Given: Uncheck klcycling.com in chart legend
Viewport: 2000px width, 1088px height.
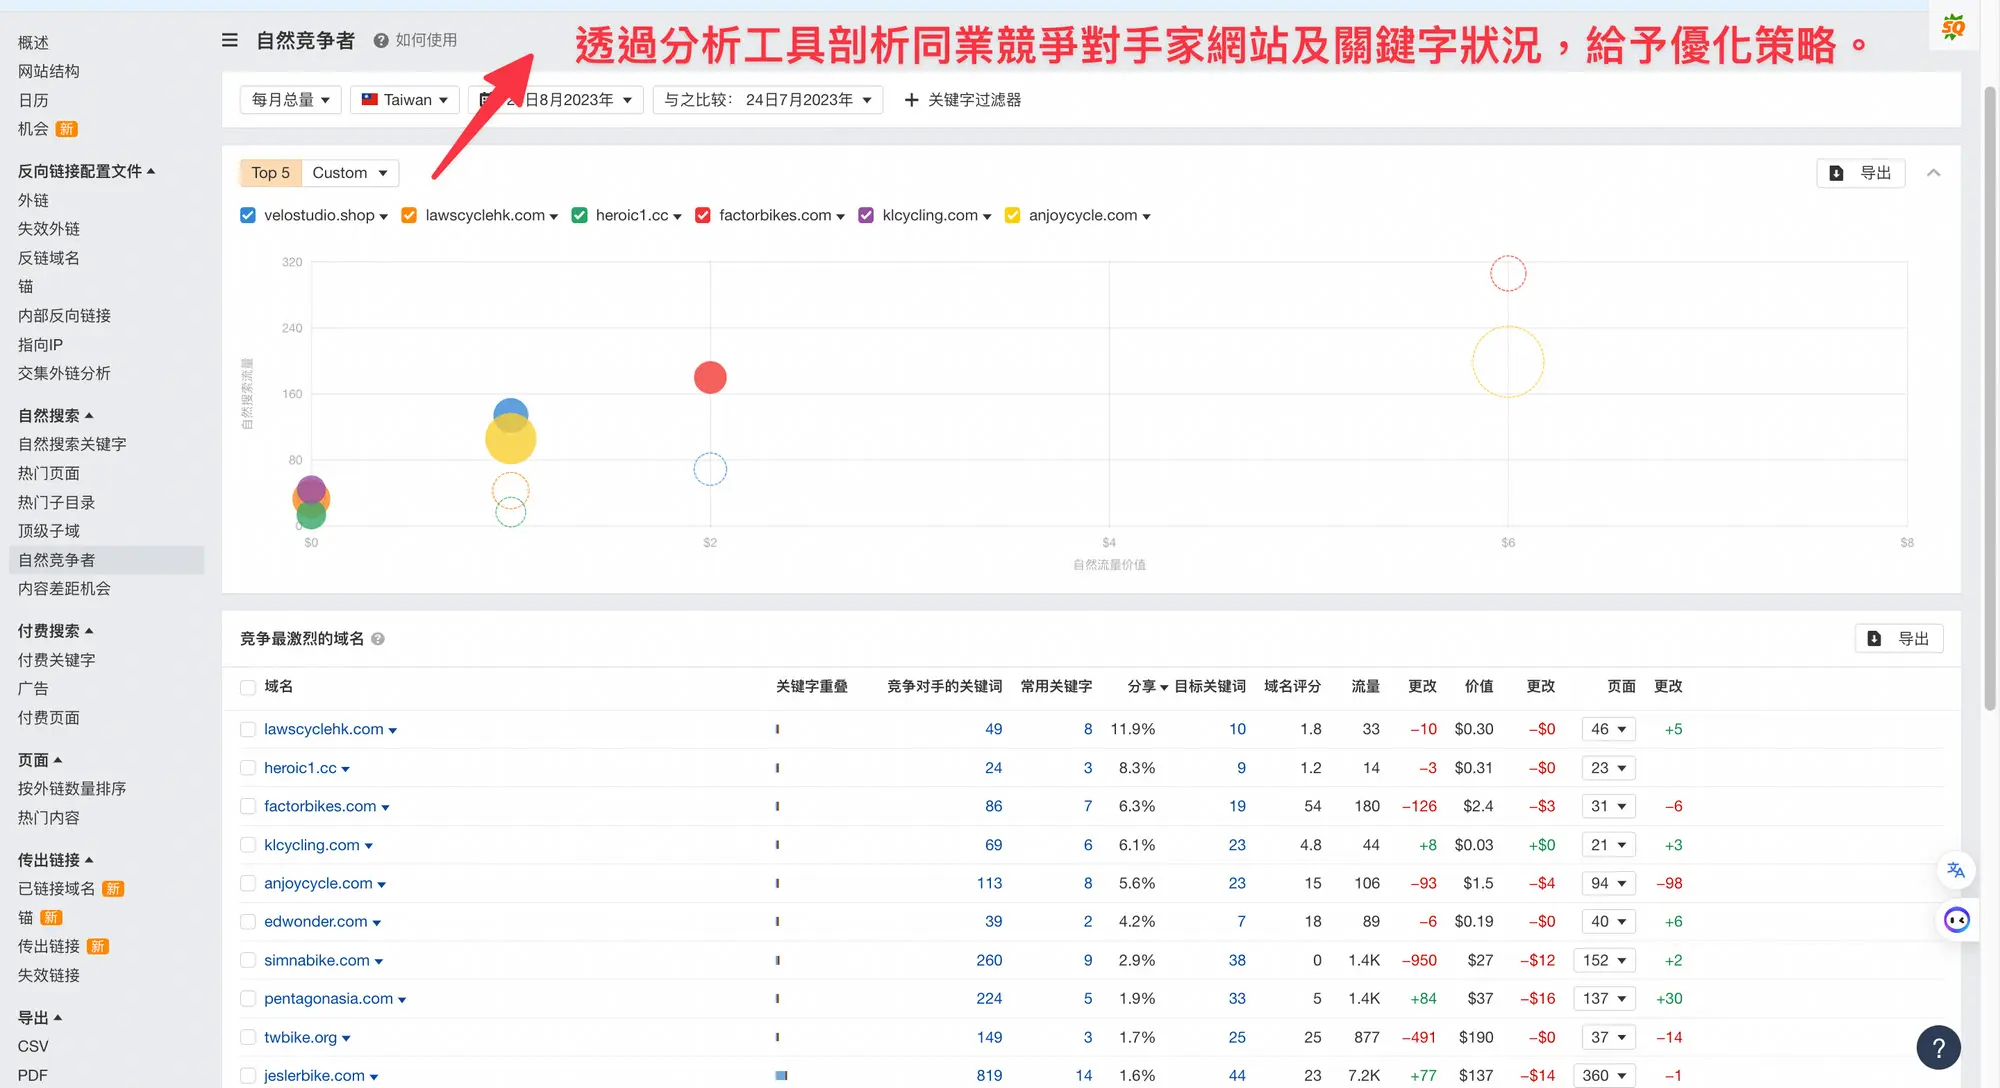Looking at the screenshot, I should click(x=866, y=215).
